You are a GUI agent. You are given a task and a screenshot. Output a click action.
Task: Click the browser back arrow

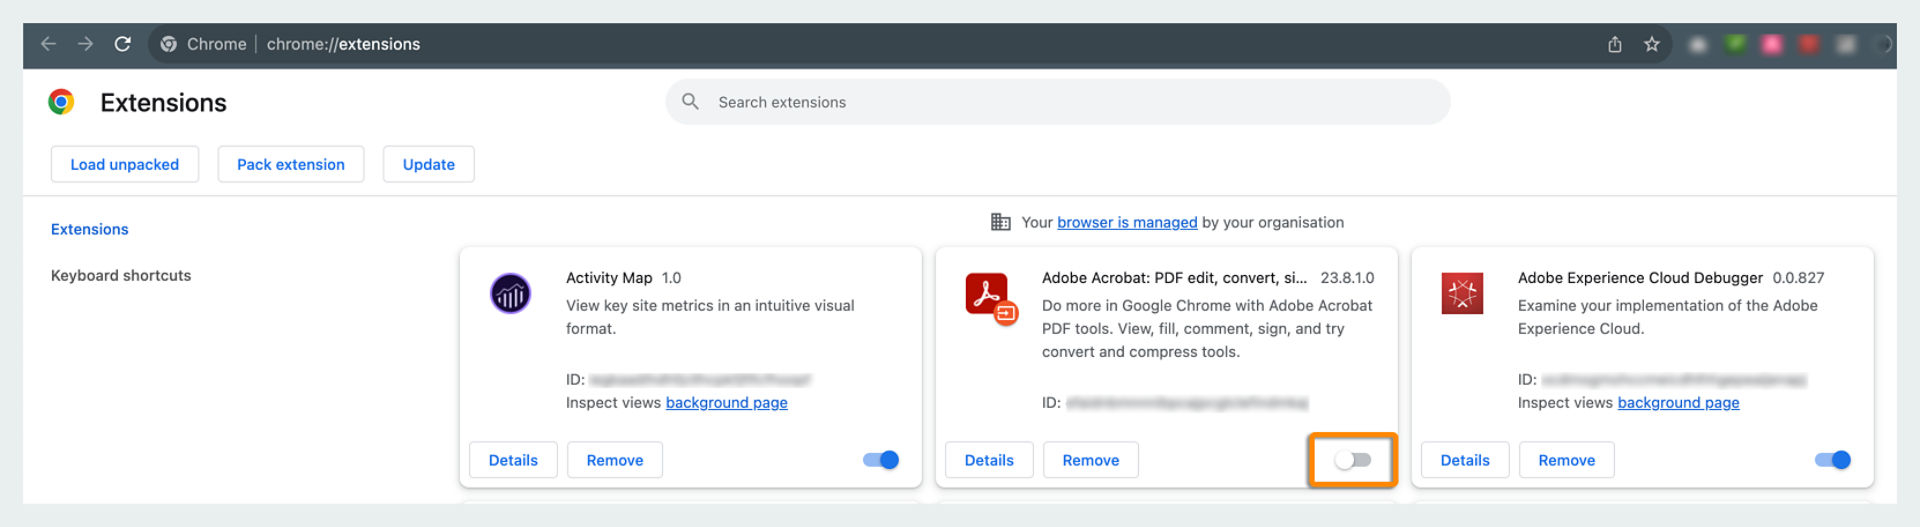48,44
